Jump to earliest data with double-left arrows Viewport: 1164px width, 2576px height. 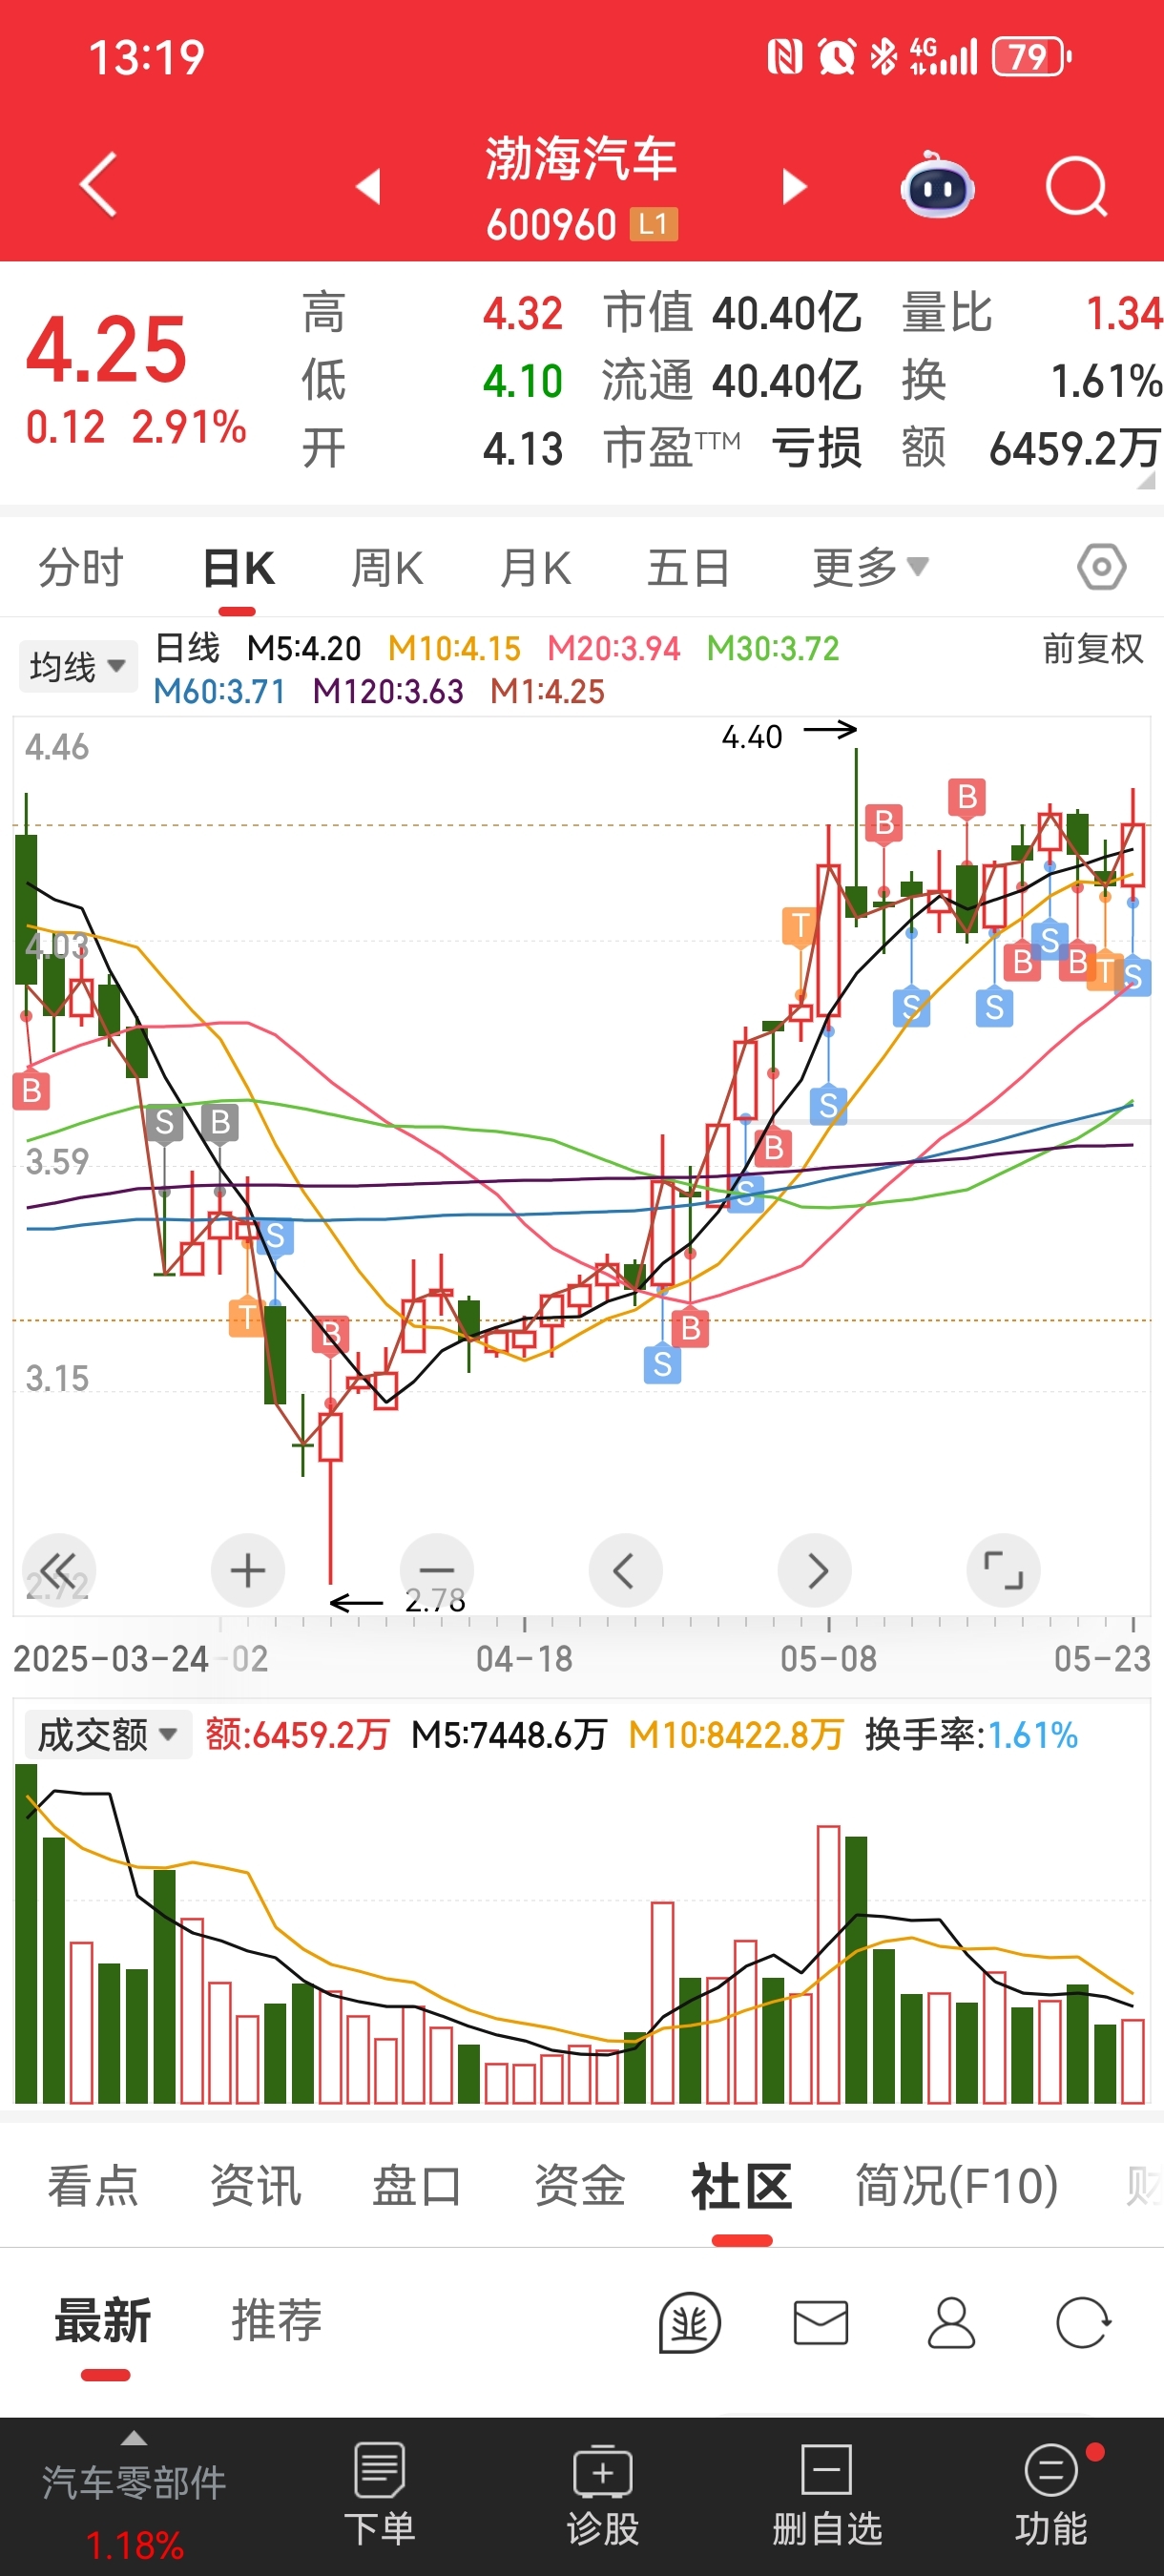(x=58, y=1570)
